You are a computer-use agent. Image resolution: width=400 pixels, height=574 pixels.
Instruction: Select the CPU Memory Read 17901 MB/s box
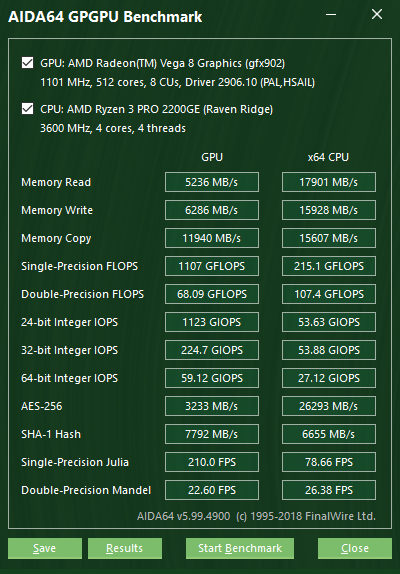pyautogui.click(x=329, y=182)
